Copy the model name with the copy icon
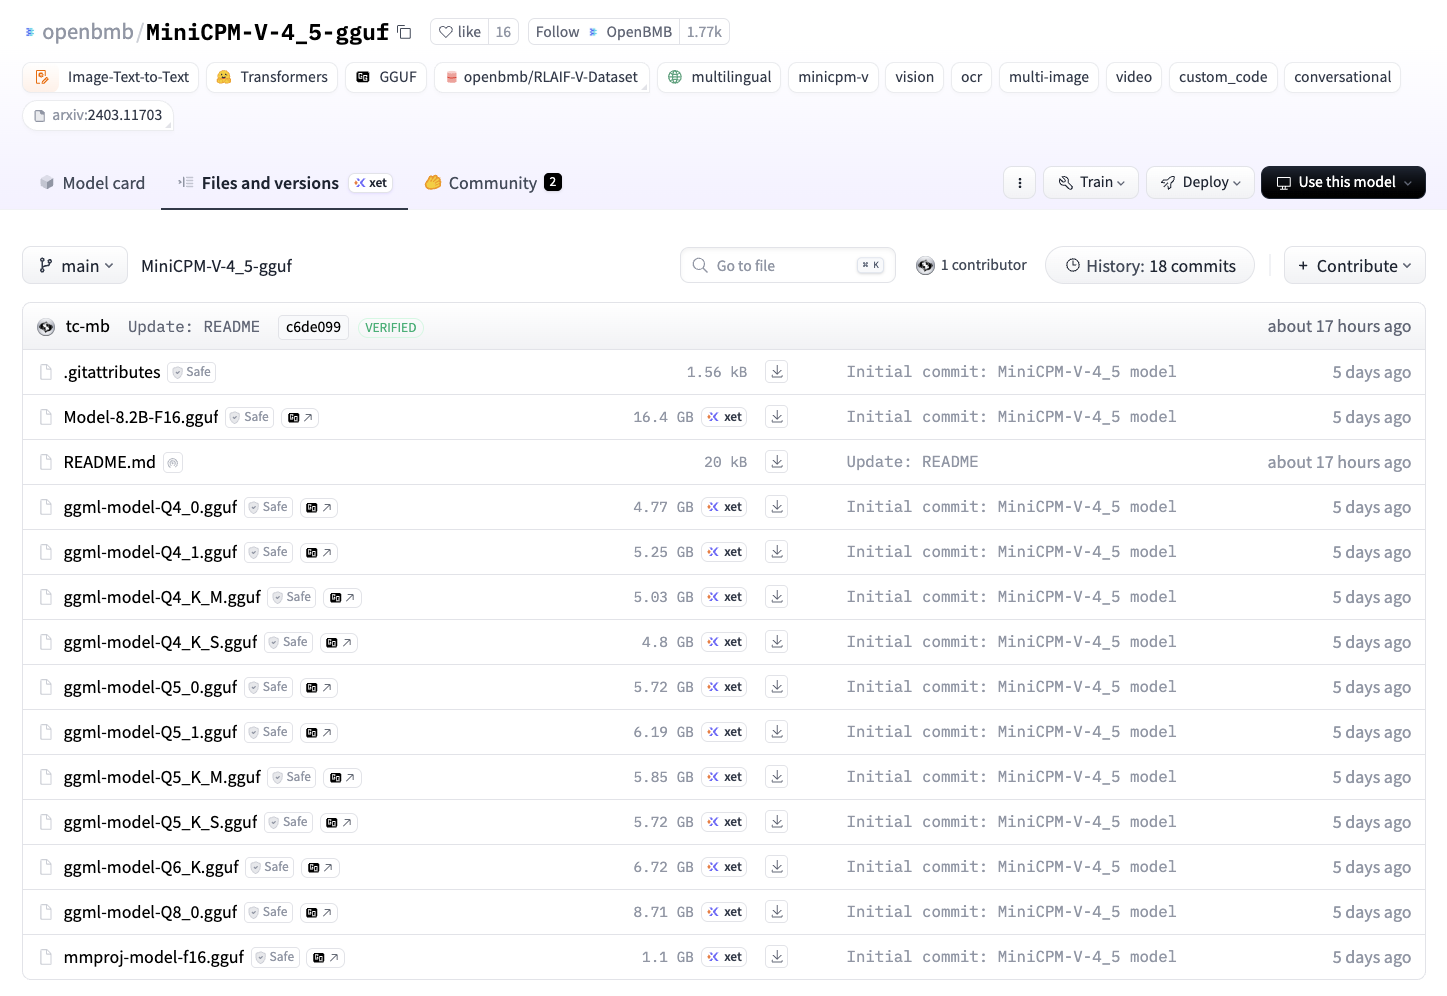 [404, 32]
